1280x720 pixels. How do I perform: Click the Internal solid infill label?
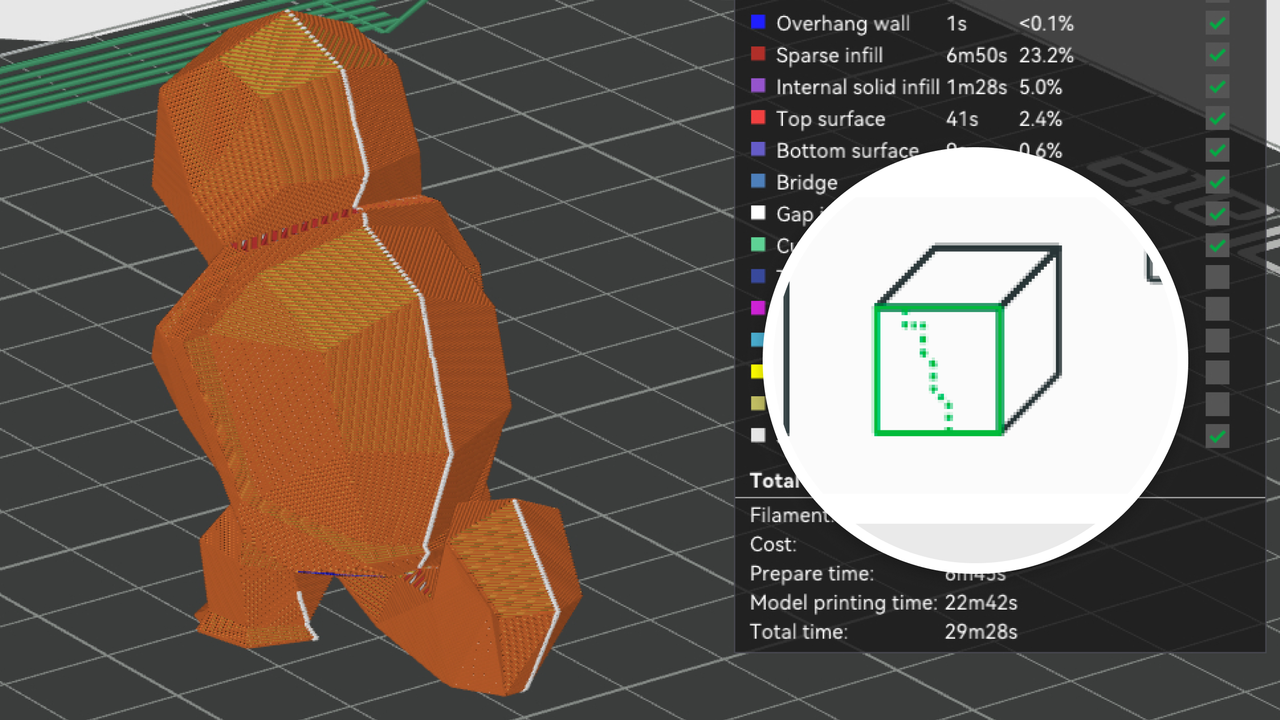857,87
